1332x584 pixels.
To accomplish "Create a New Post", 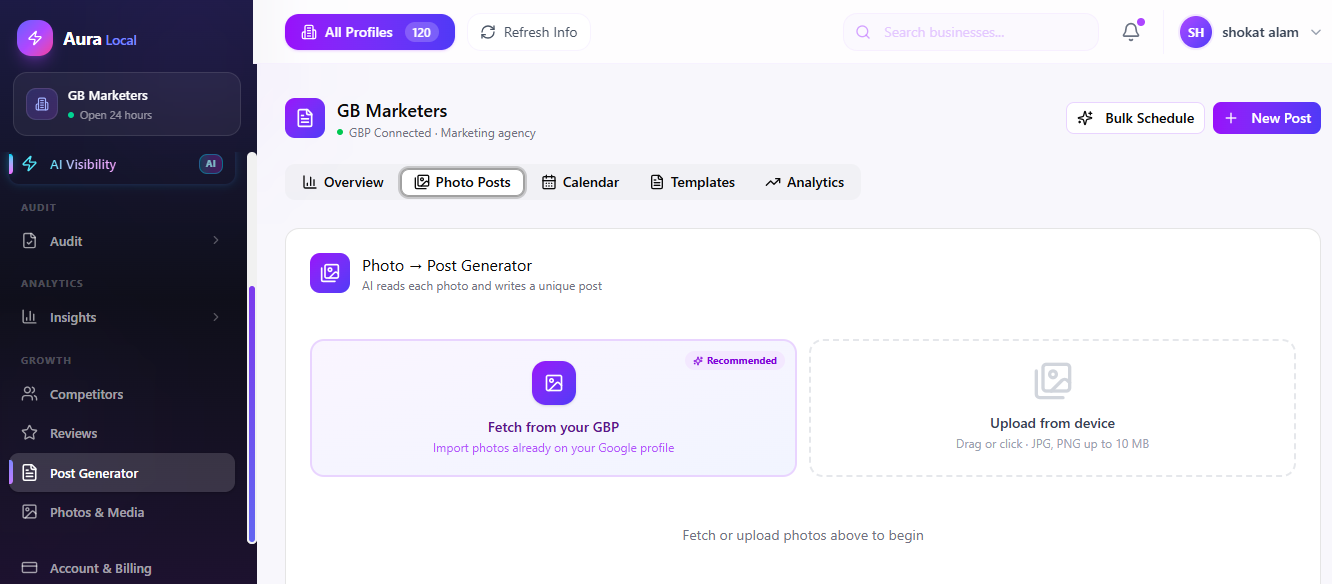I will (1267, 118).
